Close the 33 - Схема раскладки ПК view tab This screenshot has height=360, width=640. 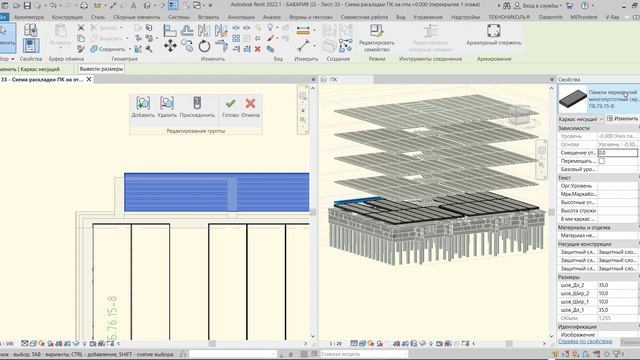click(89, 79)
